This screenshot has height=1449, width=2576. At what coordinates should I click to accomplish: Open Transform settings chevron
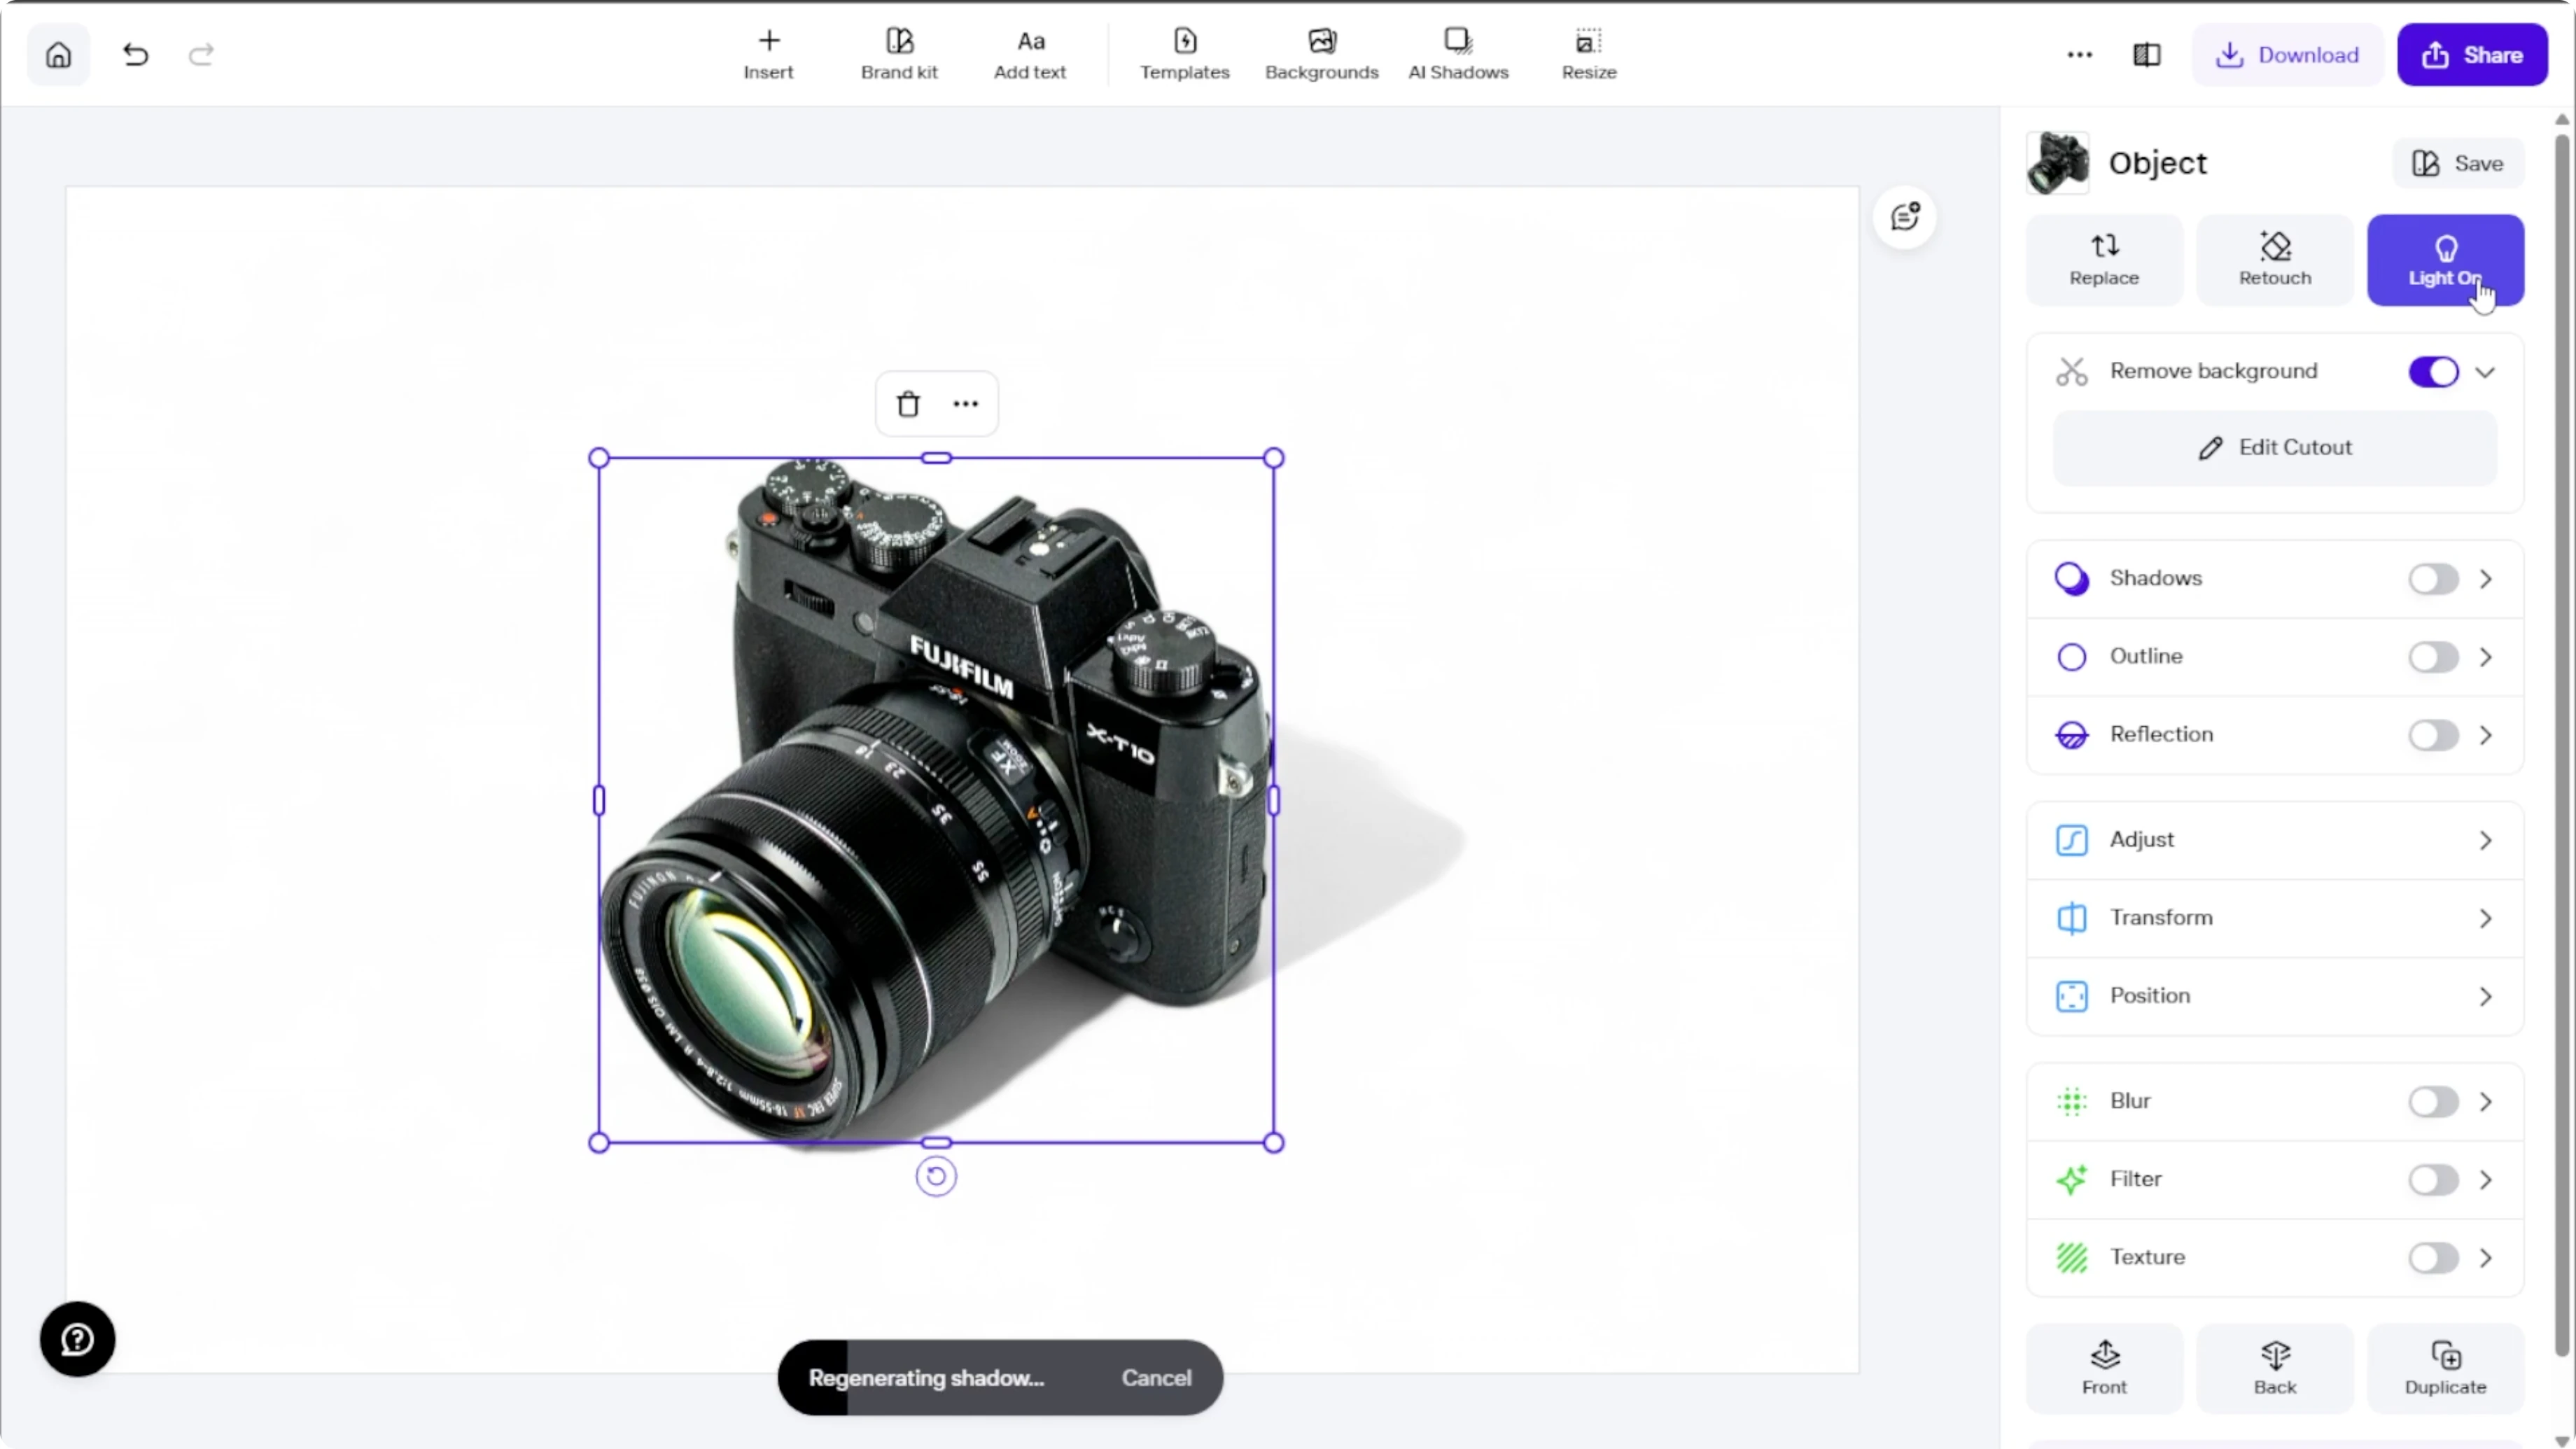coord(2486,918)
